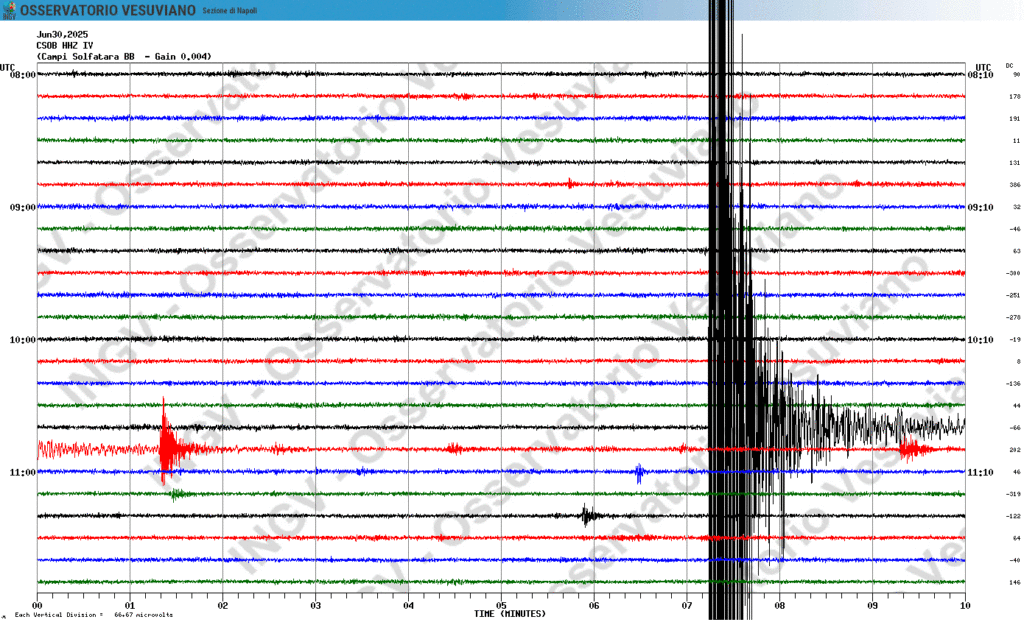Click minute 10 on the time axis
Viewport: 1024px width, 625px height.
pyautogui.click(x=965, y=606)
